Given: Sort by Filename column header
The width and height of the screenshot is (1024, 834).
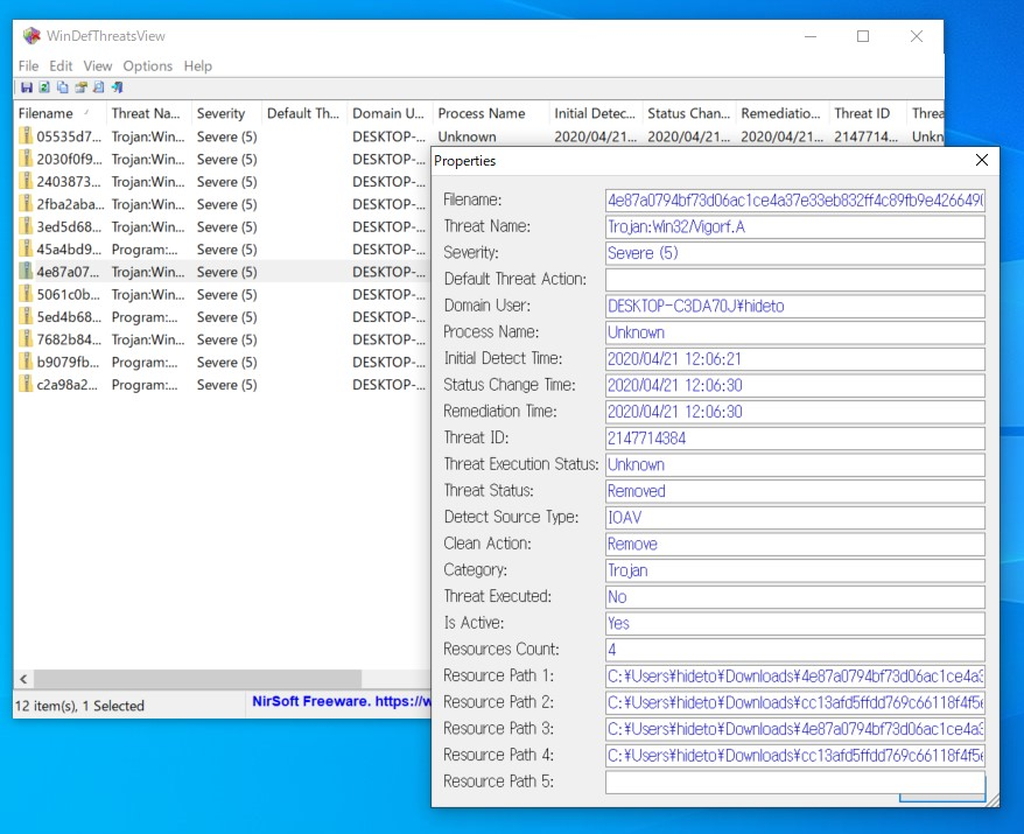Looking at the screenshot, I should click(60, 114).
